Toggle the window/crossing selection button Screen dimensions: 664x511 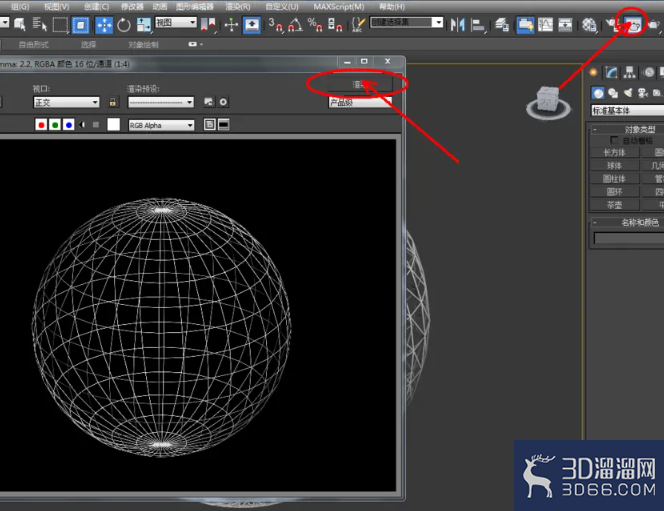click(80, 25)
